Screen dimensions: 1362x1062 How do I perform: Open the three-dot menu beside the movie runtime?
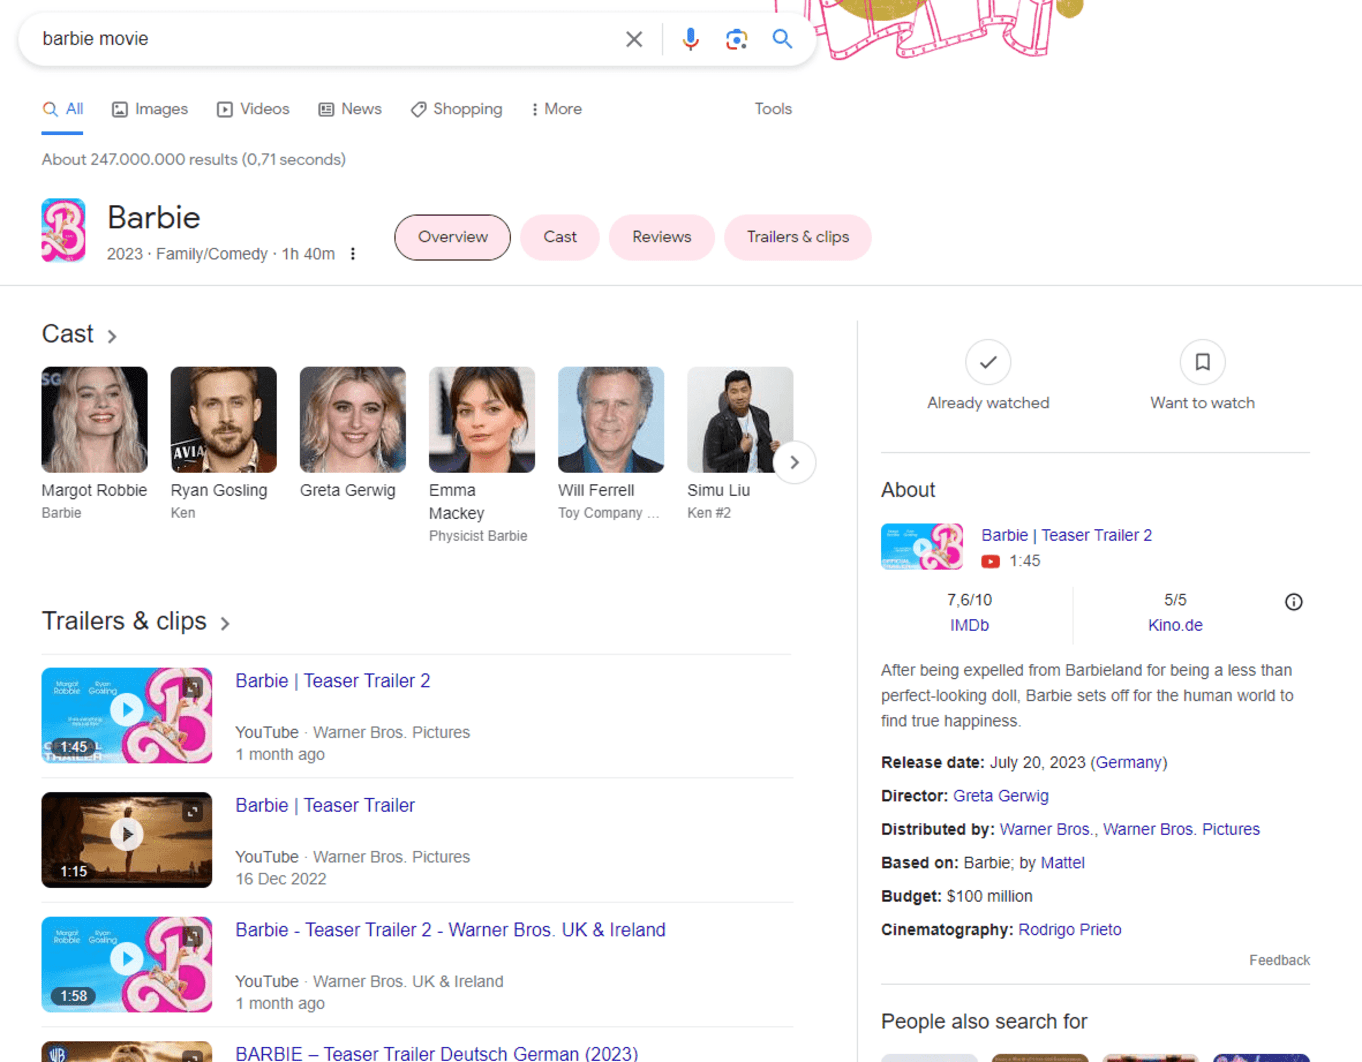tap(353, 254)
